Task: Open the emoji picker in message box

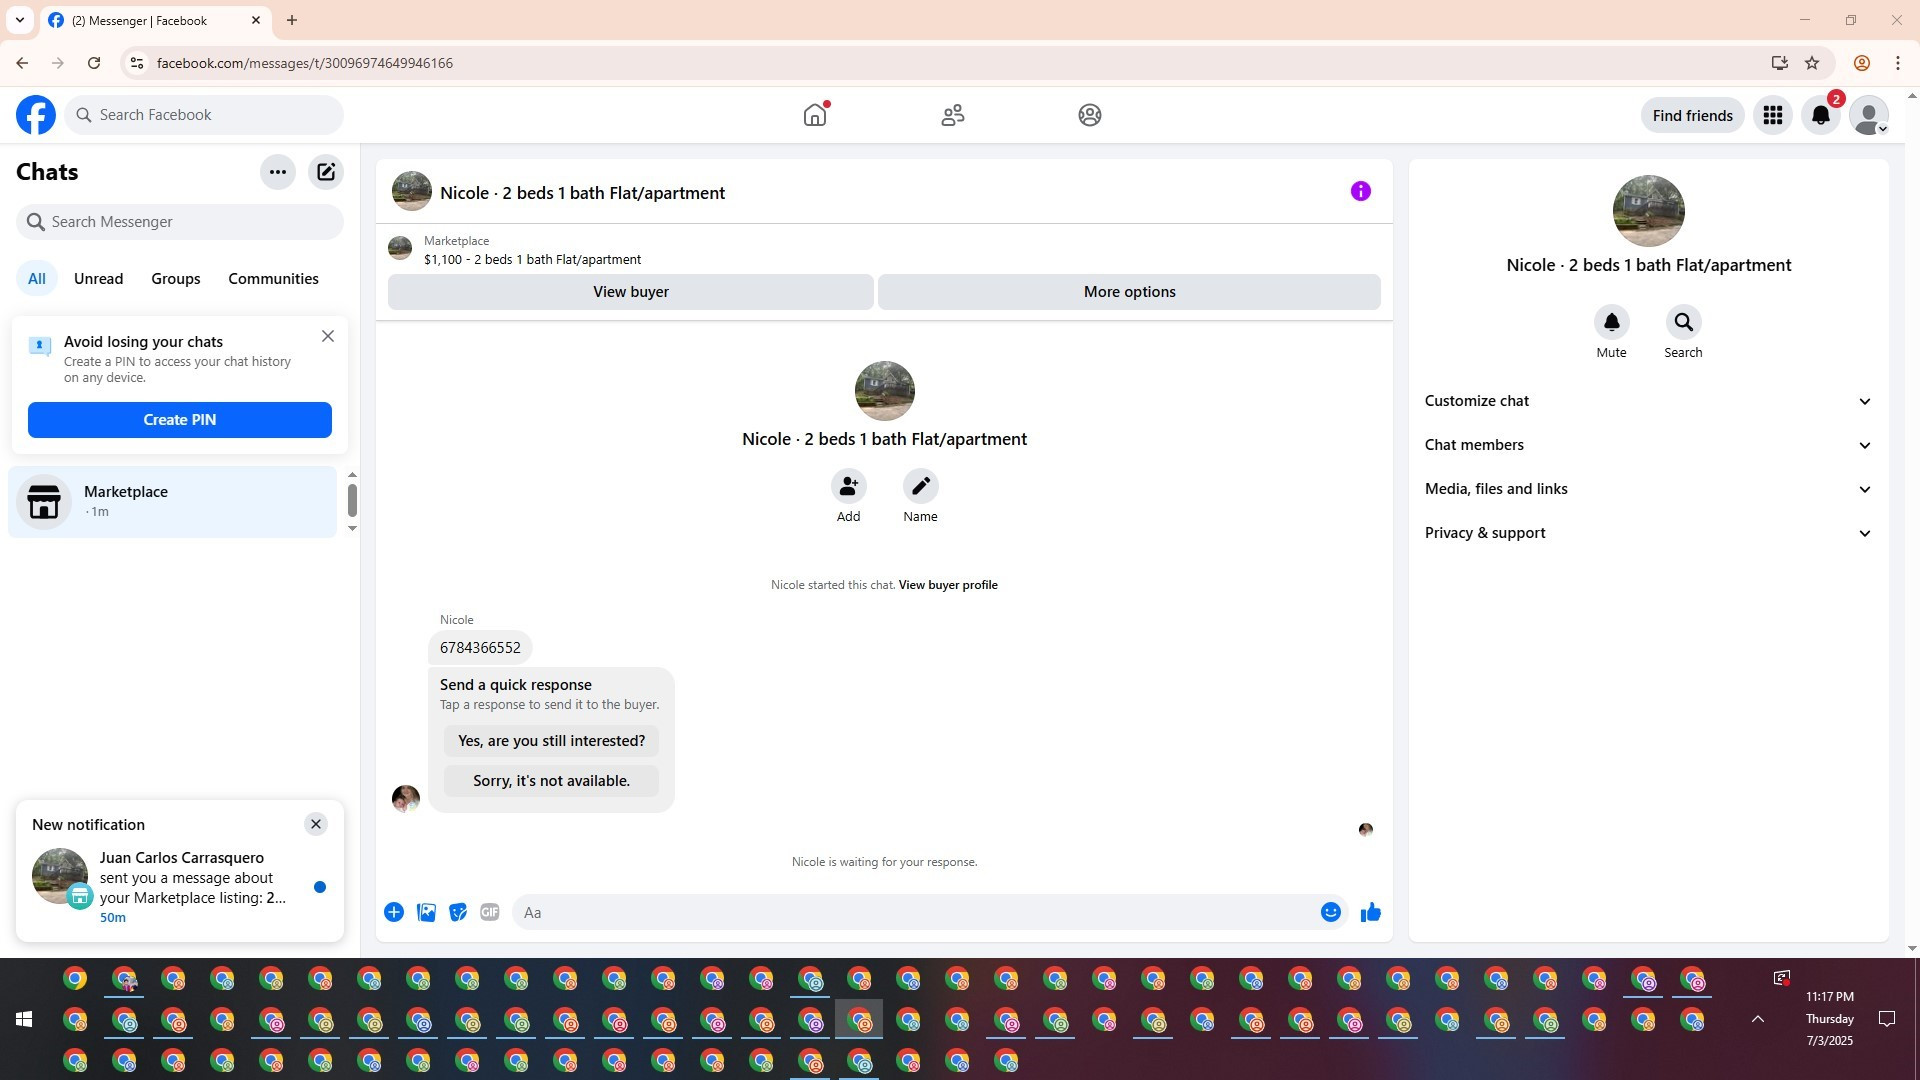Action: click(1330, 912)
